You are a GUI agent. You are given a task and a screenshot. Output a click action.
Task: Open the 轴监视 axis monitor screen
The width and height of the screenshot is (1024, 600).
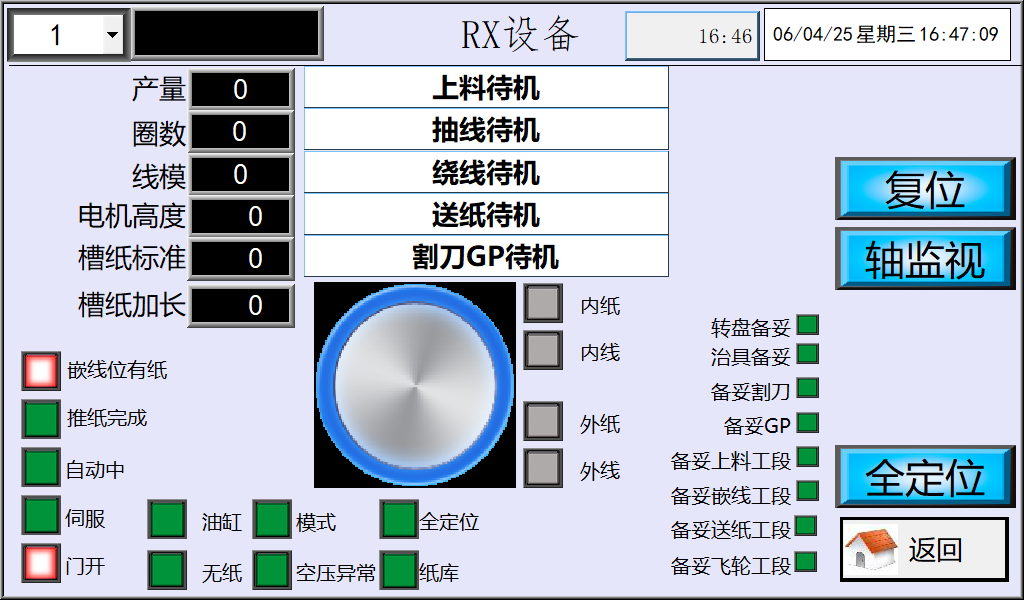pos(925,258)
